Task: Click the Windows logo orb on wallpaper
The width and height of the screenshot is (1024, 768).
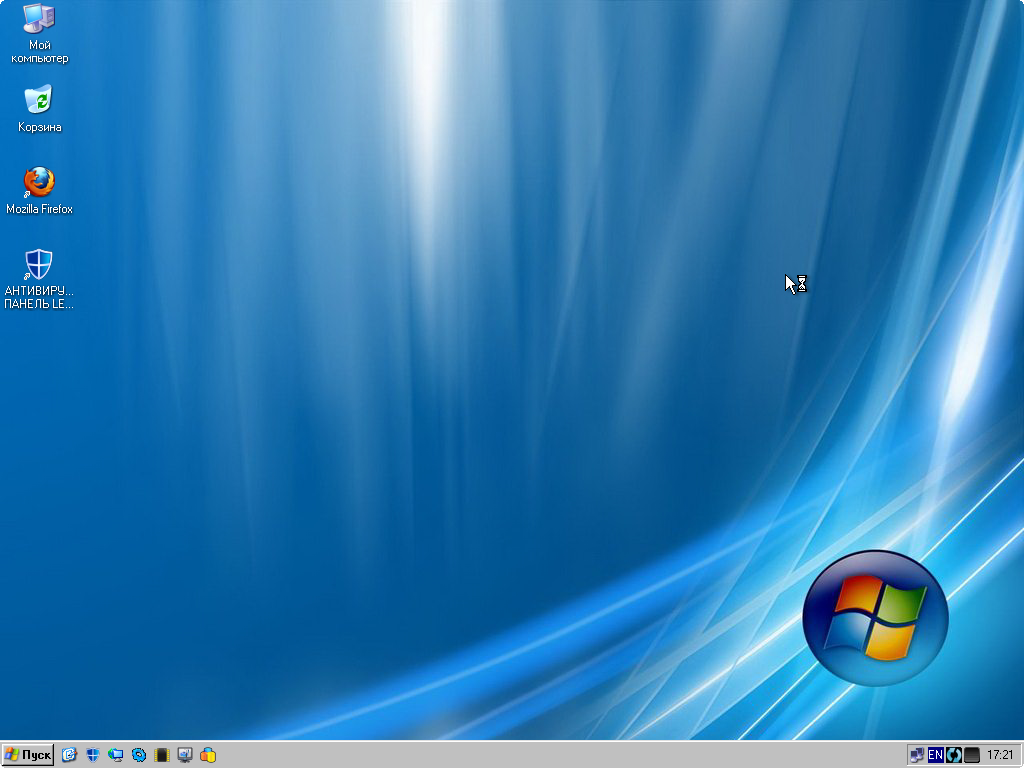Action: [x=875, y=617]
